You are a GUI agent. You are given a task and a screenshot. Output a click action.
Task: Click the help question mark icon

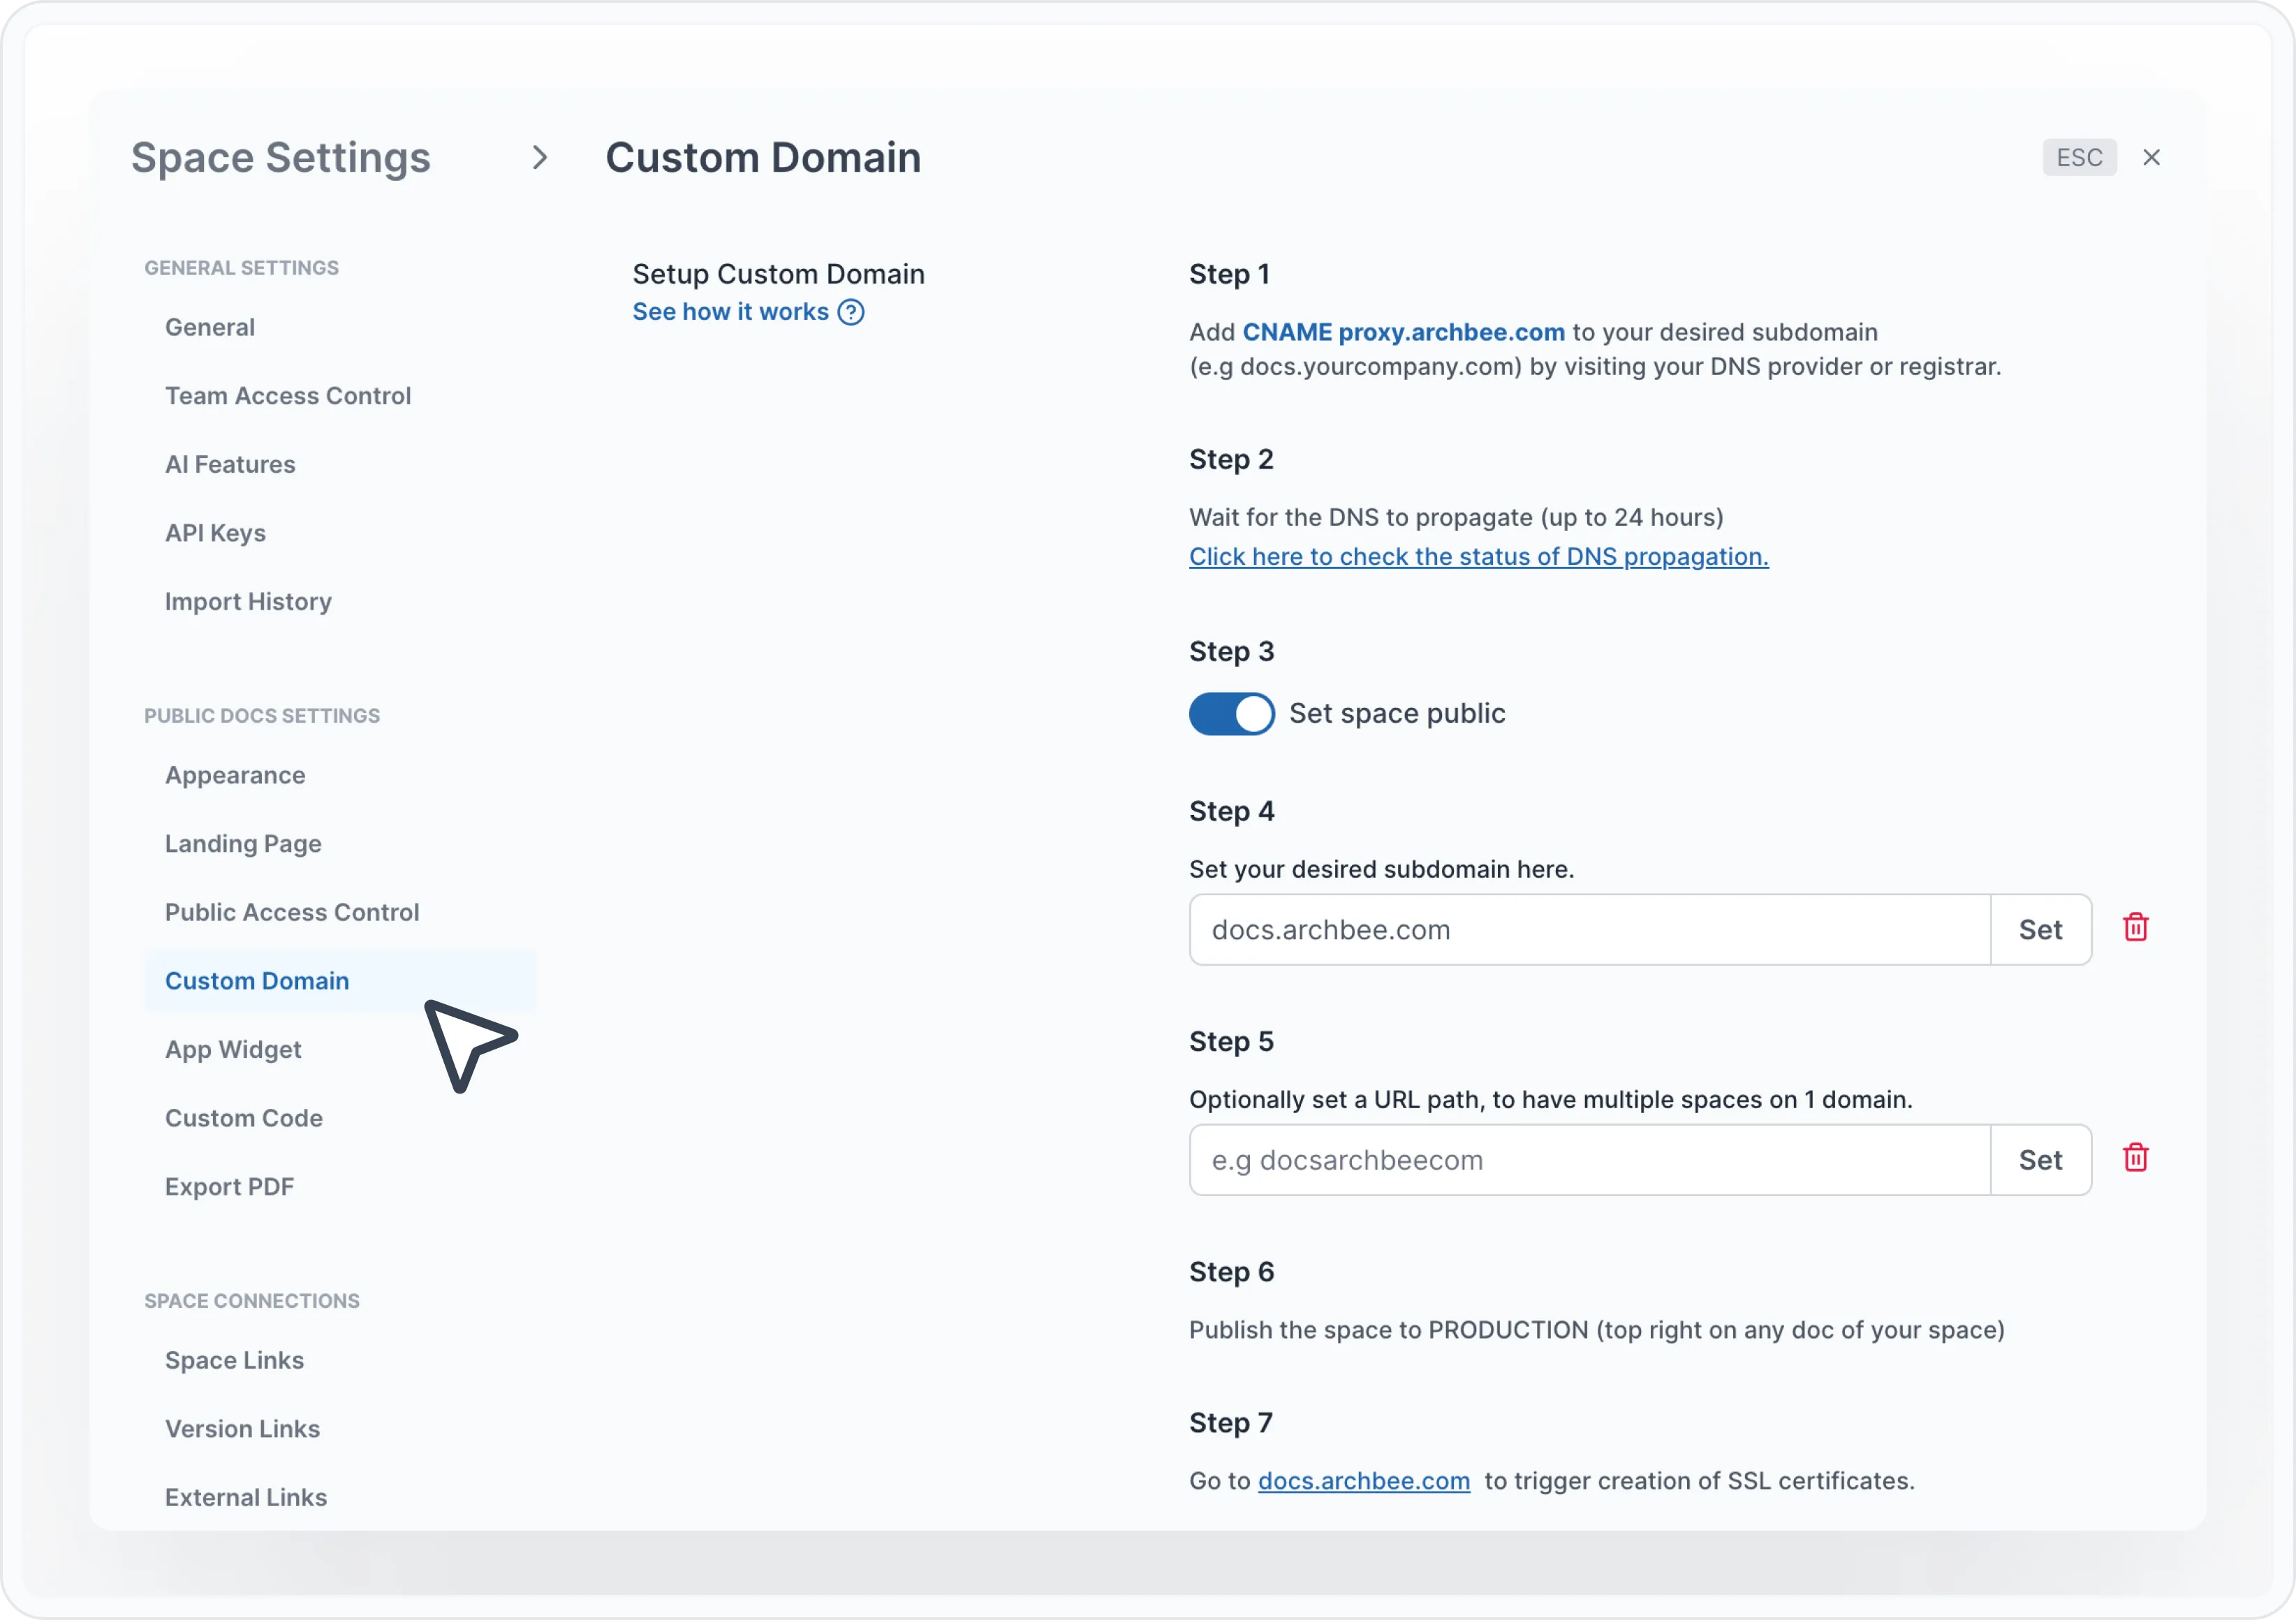(x=851, y=312)
